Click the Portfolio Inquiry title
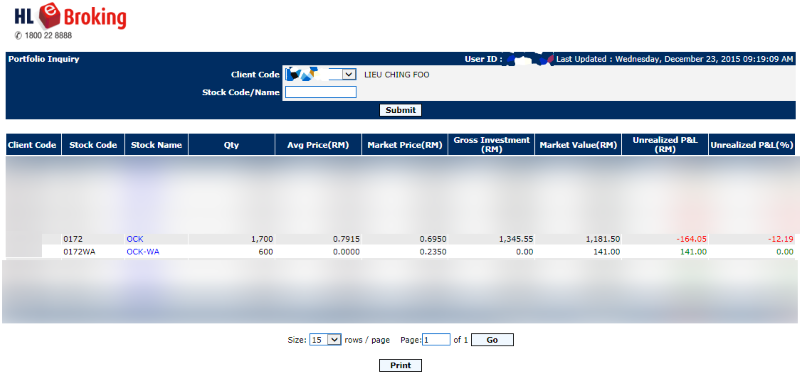 coord(44,59)
